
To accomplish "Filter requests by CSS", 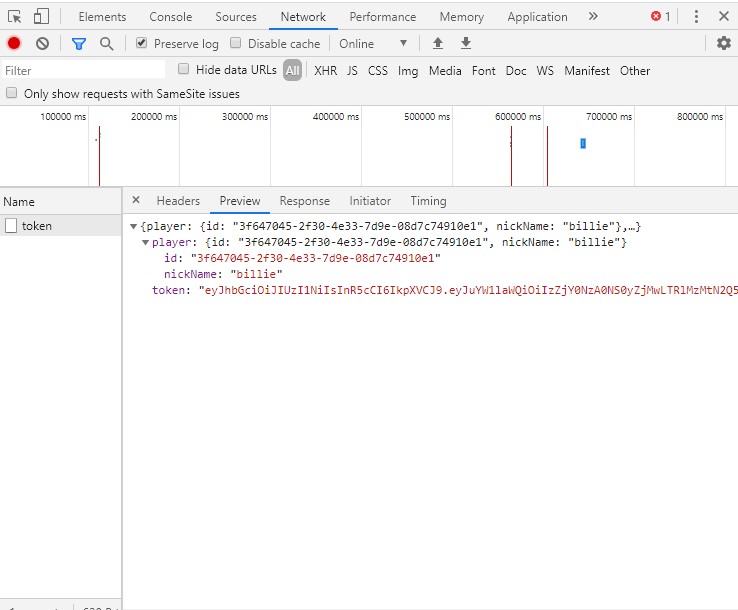I will coord(377,71).
